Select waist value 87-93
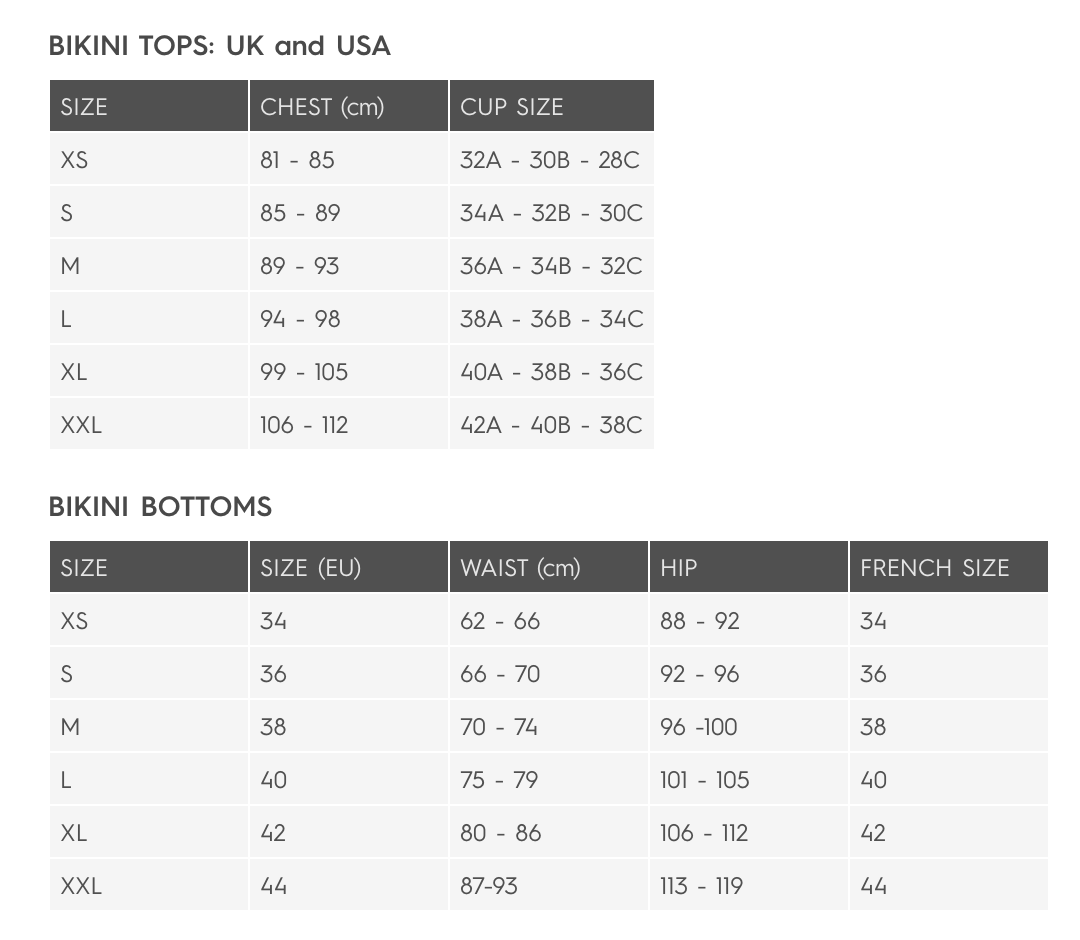1080x940 pixels. tap(489, 886)
